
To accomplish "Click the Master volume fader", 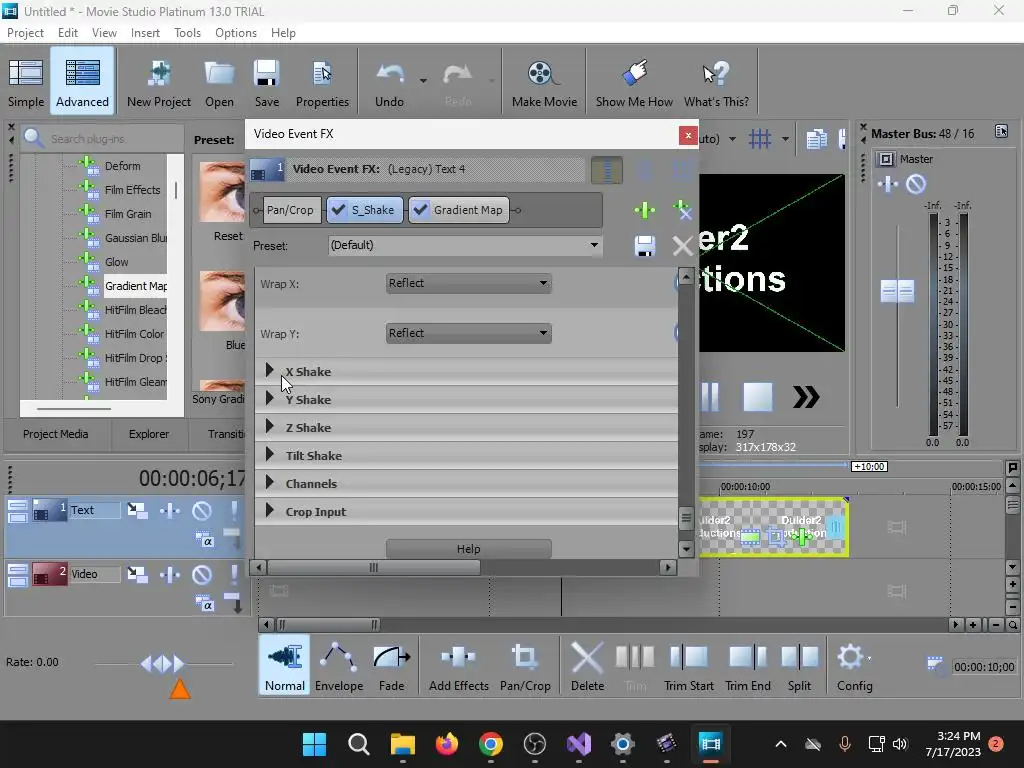I will pos(897,291).
